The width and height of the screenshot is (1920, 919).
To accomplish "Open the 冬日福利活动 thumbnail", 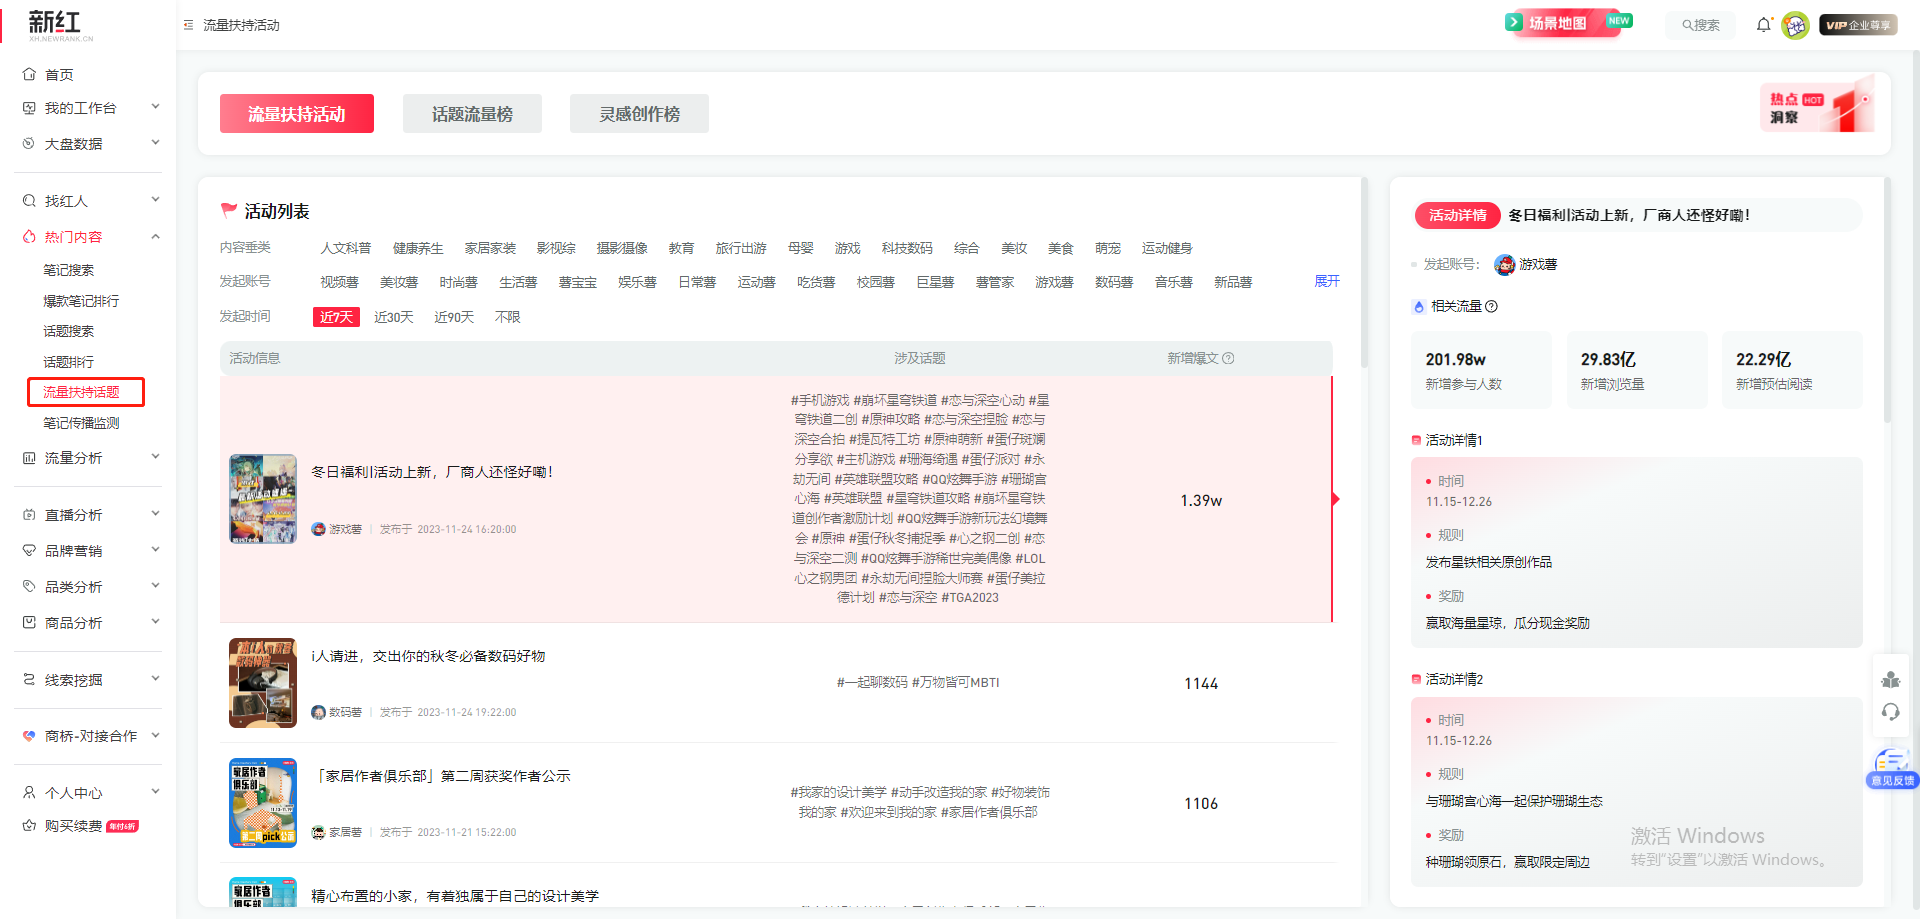I will (263, 499).
